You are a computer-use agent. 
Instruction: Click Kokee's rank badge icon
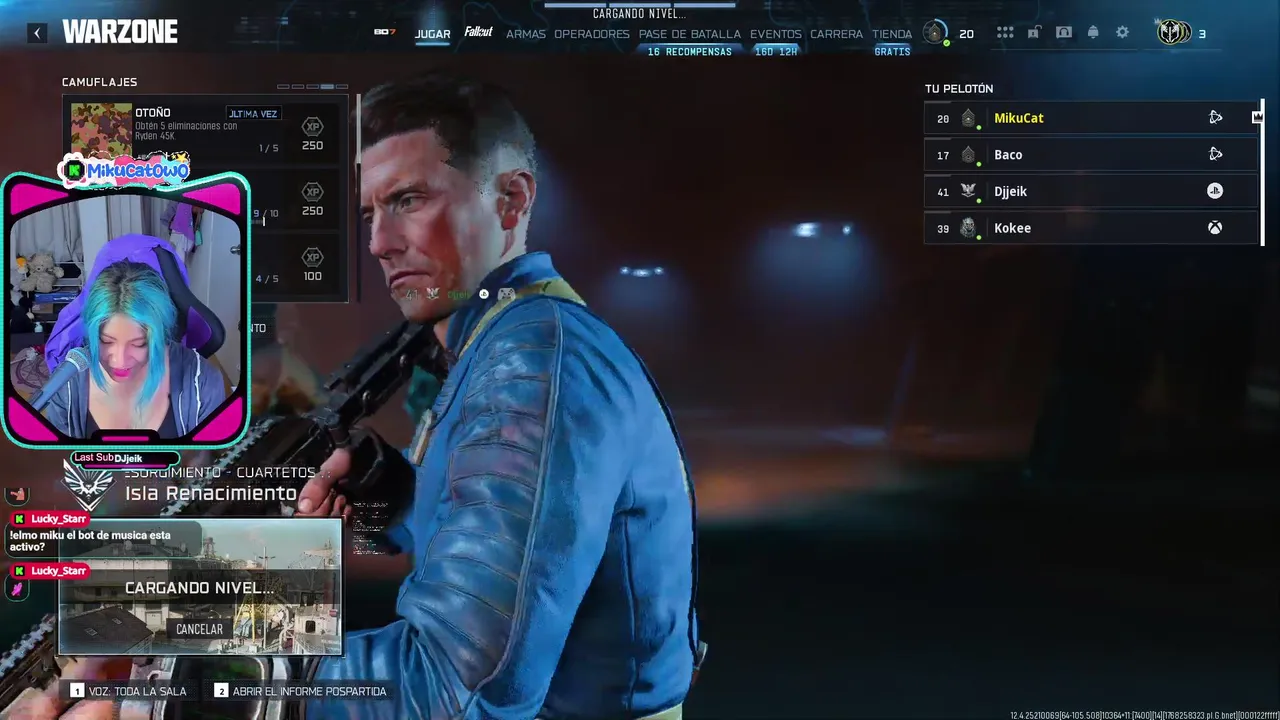pos(968,228)
